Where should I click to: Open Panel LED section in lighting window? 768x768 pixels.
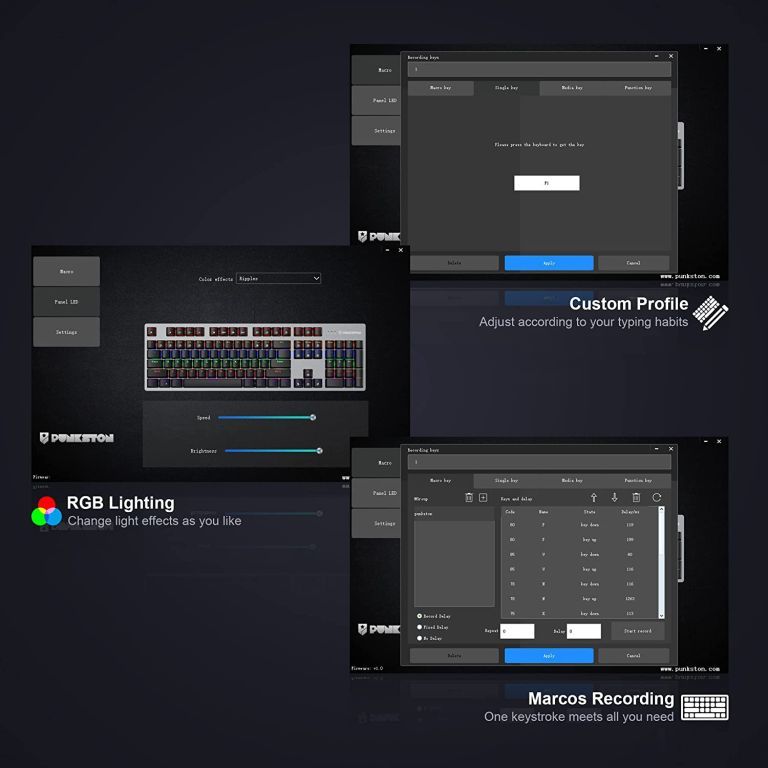pos(66,302)
